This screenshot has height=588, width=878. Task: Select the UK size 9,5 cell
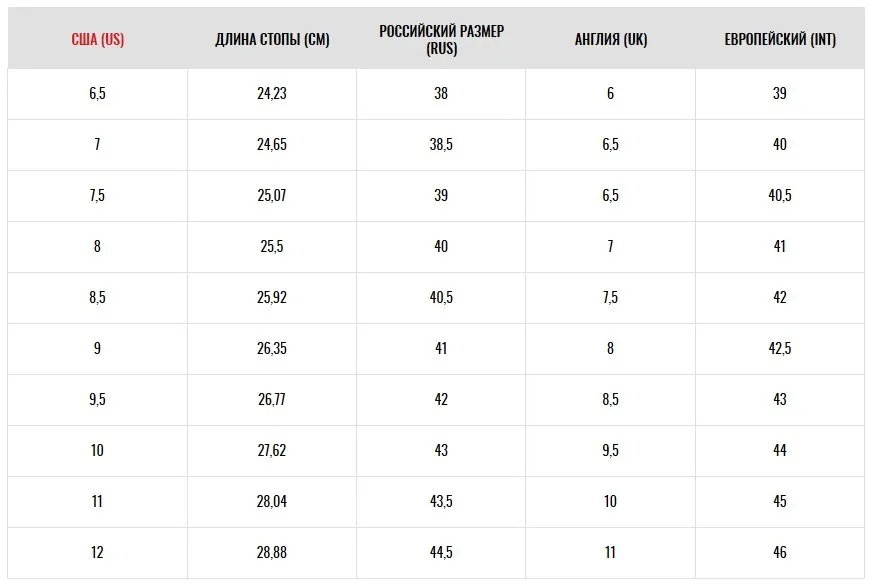coord(611,450)
